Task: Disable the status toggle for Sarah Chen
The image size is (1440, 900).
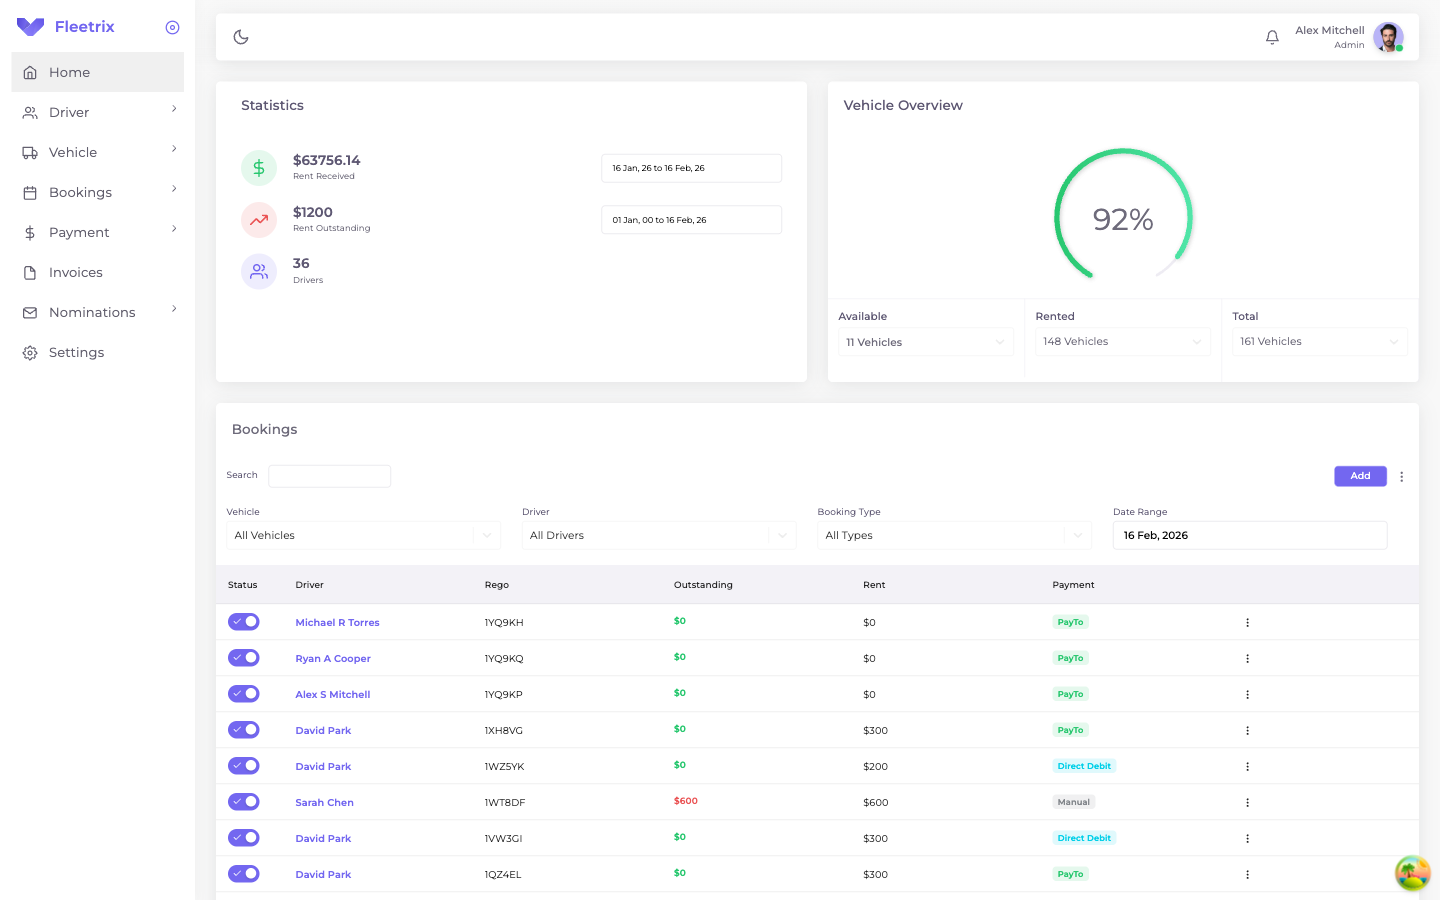Action: [x=243, y=801]
